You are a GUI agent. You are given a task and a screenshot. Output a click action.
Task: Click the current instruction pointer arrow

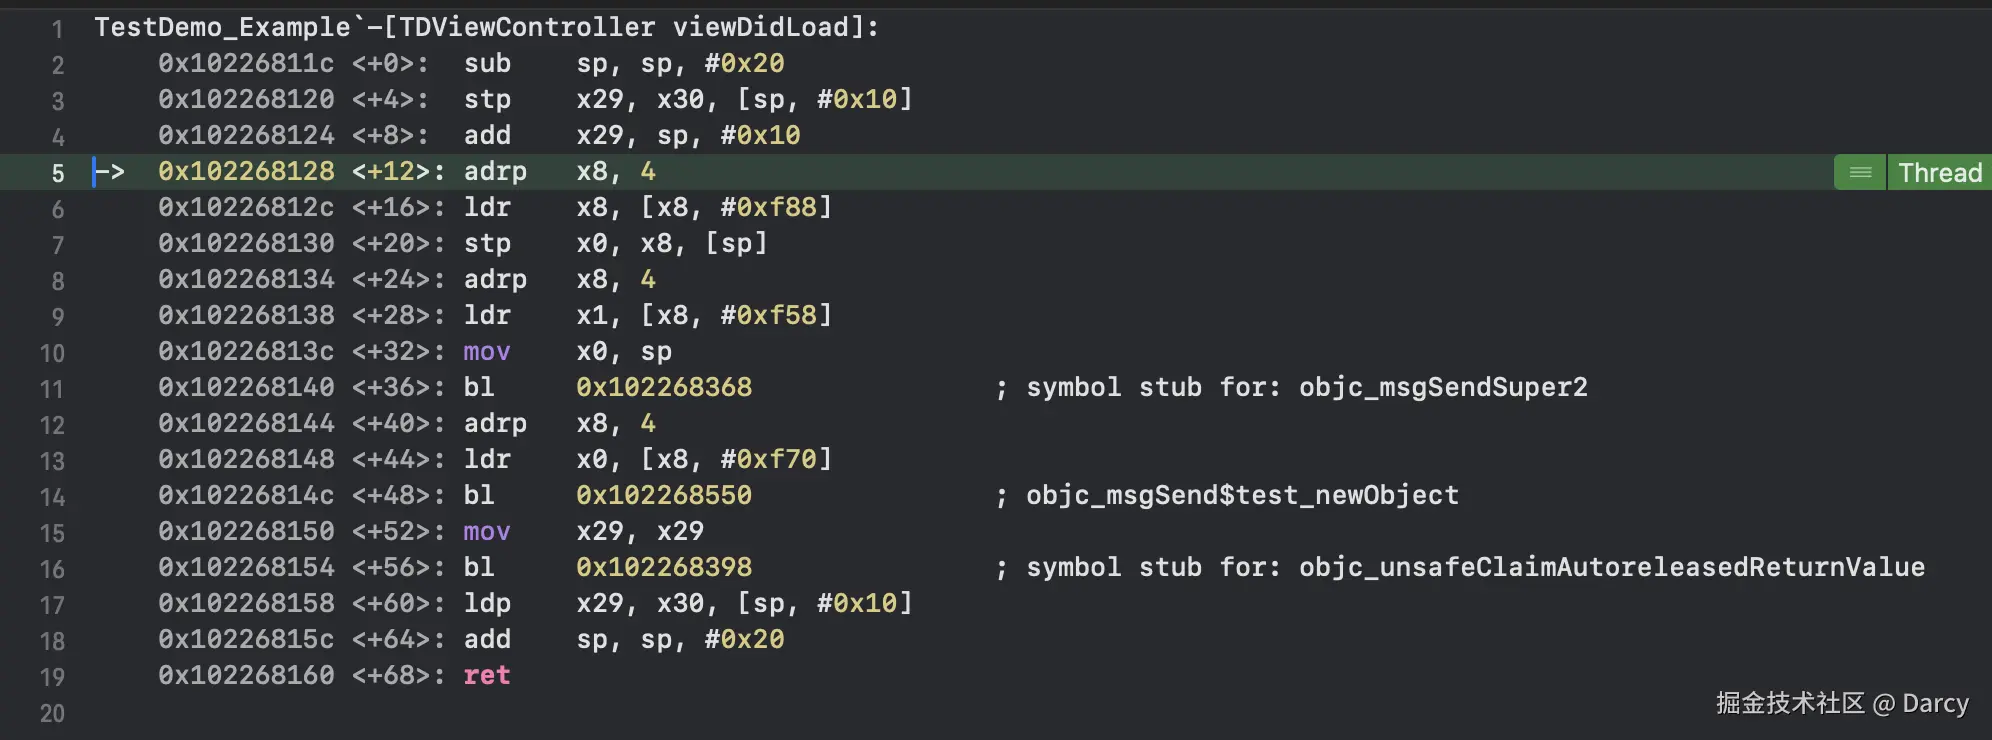coord(108,172)
